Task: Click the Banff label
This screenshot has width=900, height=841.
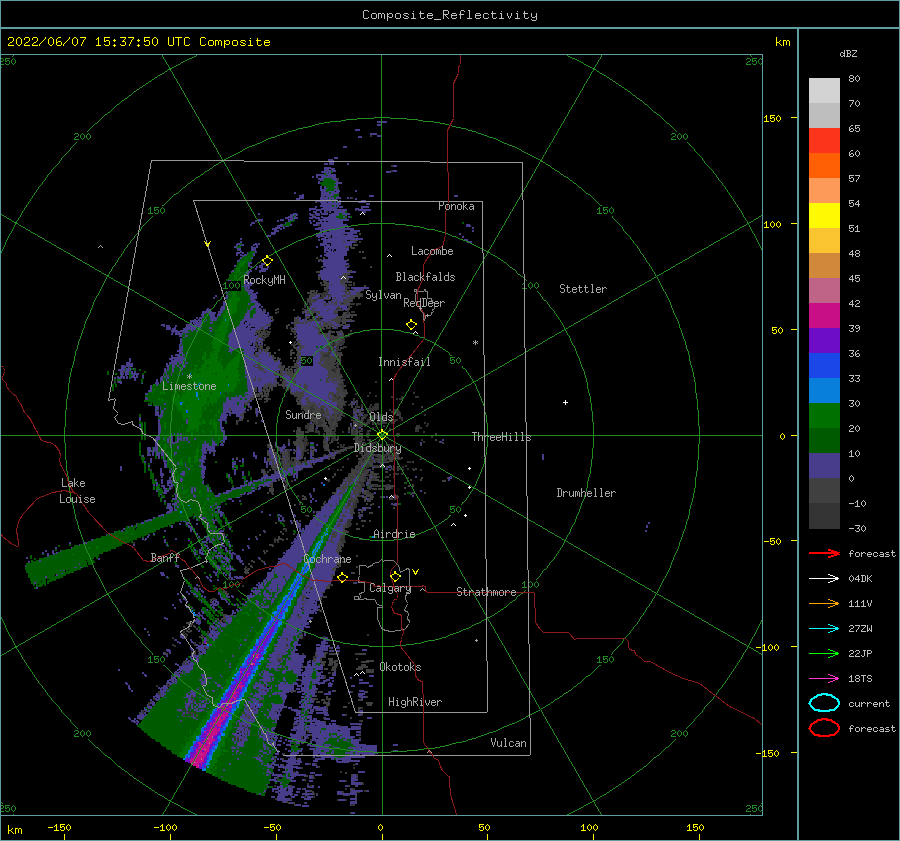Action: point(165,557)
